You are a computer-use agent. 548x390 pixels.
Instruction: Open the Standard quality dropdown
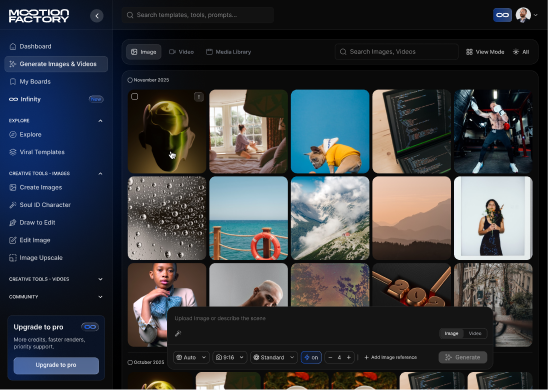click(274, 358)
